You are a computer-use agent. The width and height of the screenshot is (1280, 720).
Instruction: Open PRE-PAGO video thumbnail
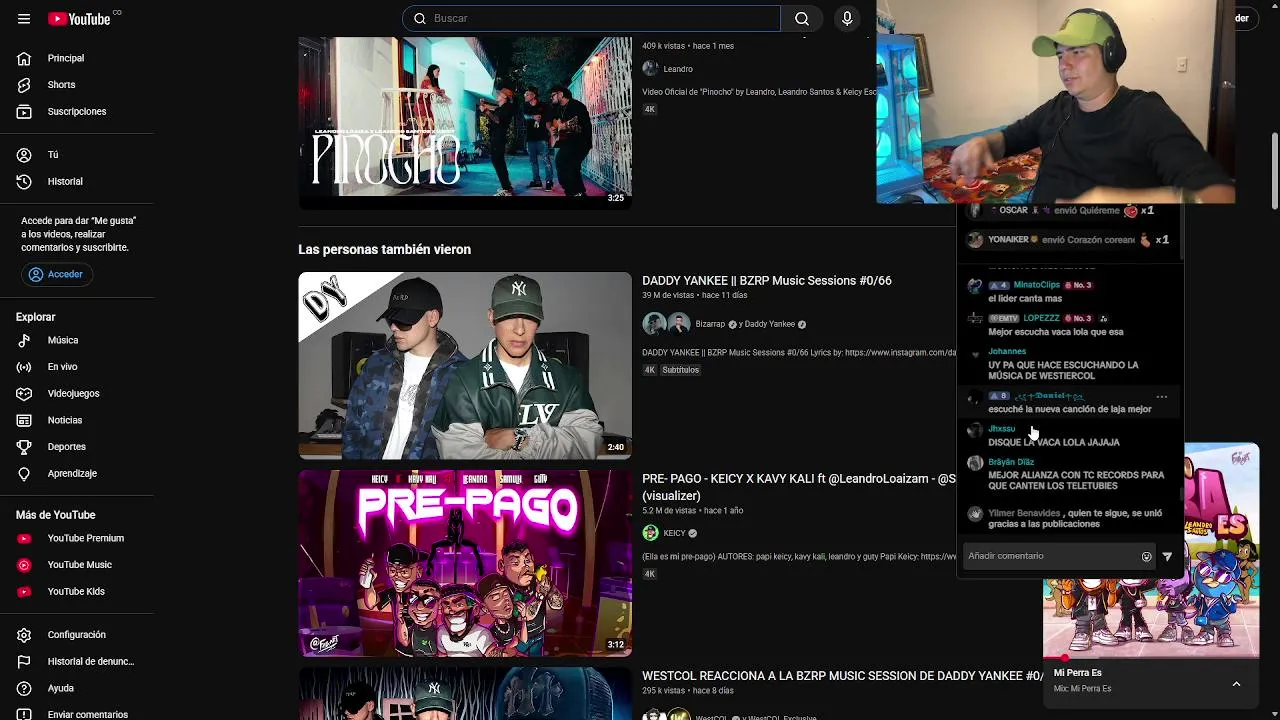pos(465,563)
